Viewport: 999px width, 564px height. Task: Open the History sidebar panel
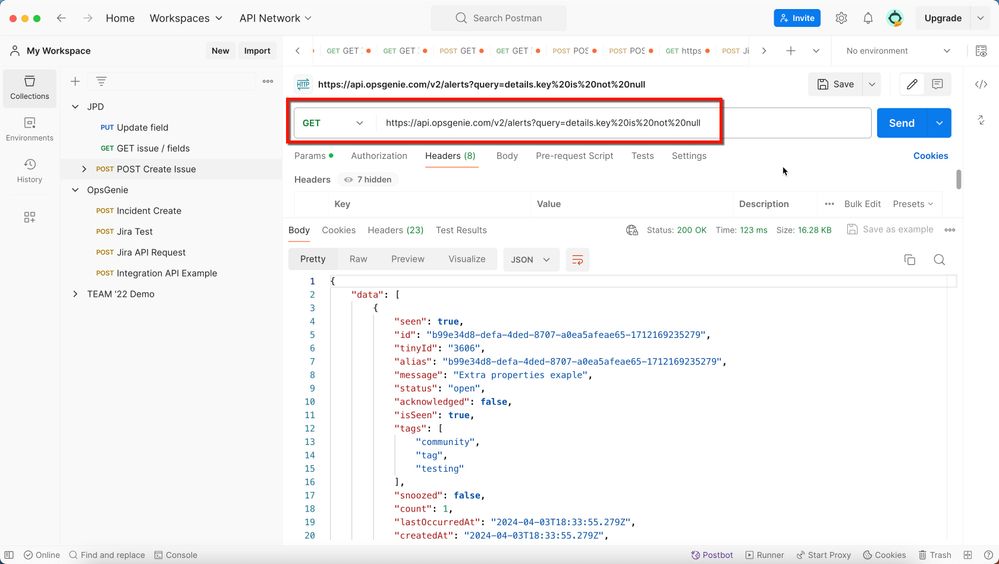pyautogui.click(x=29, y=171)
